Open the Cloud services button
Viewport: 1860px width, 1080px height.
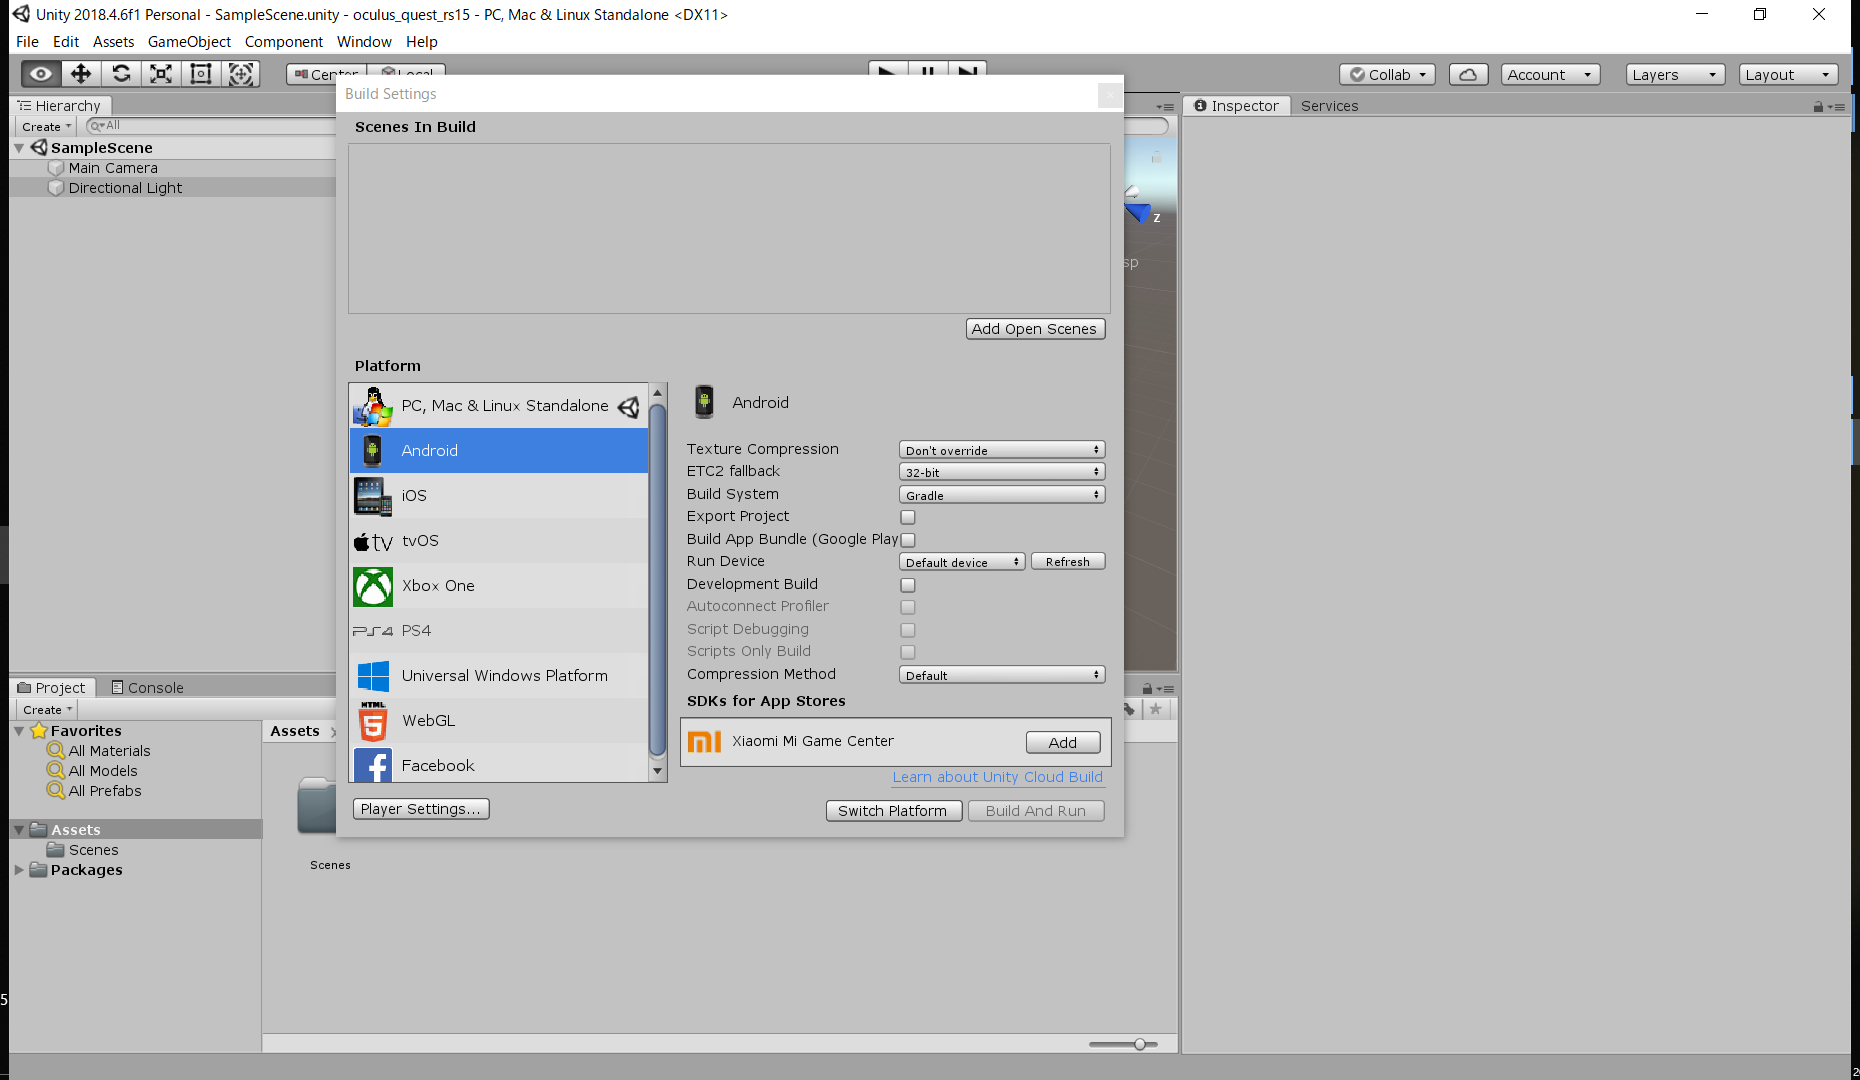click(x=1468, y=75)
